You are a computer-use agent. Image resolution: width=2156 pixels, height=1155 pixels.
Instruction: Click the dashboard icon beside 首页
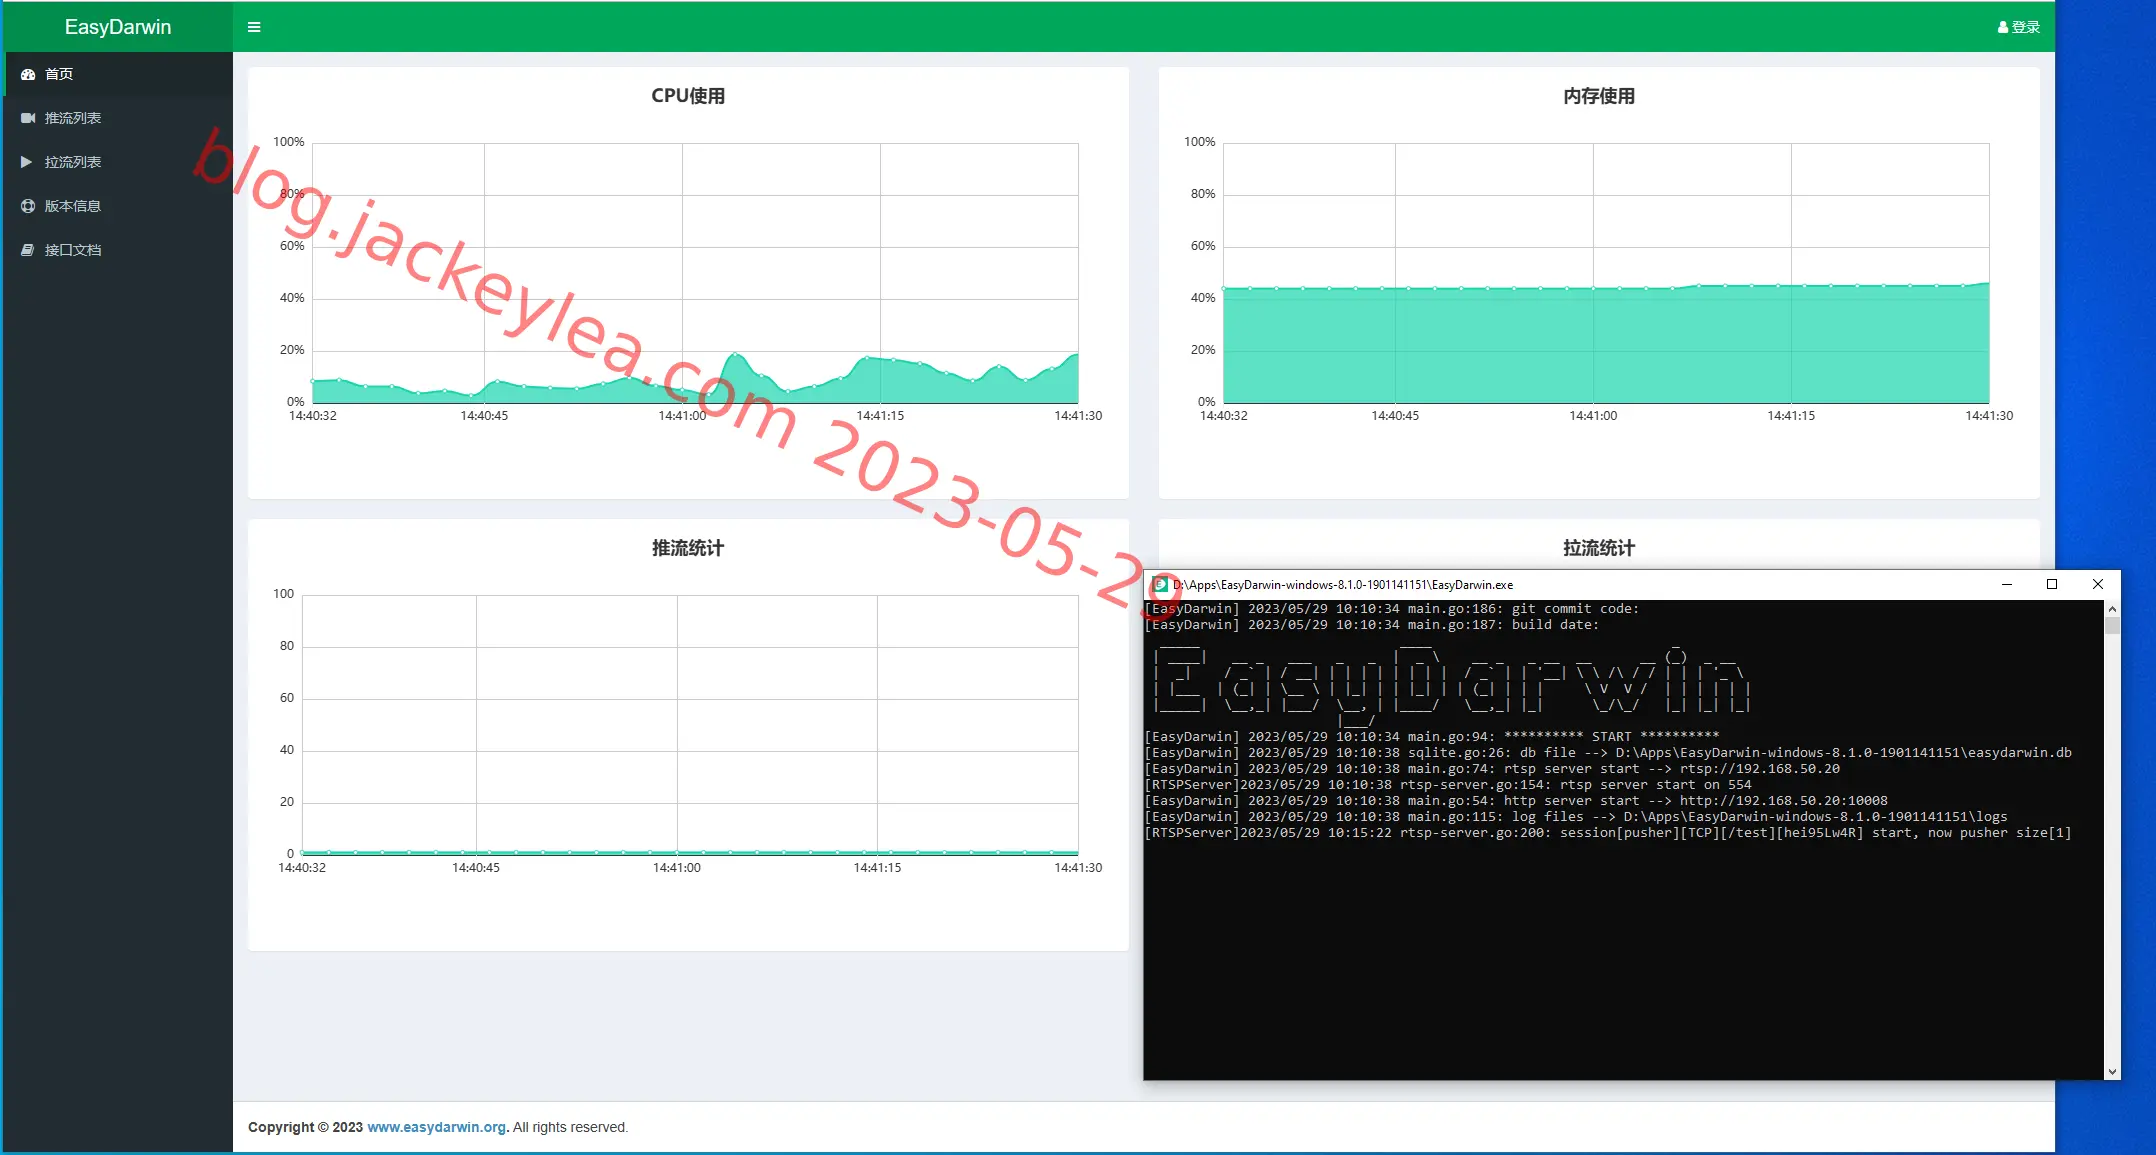point(28,74)
